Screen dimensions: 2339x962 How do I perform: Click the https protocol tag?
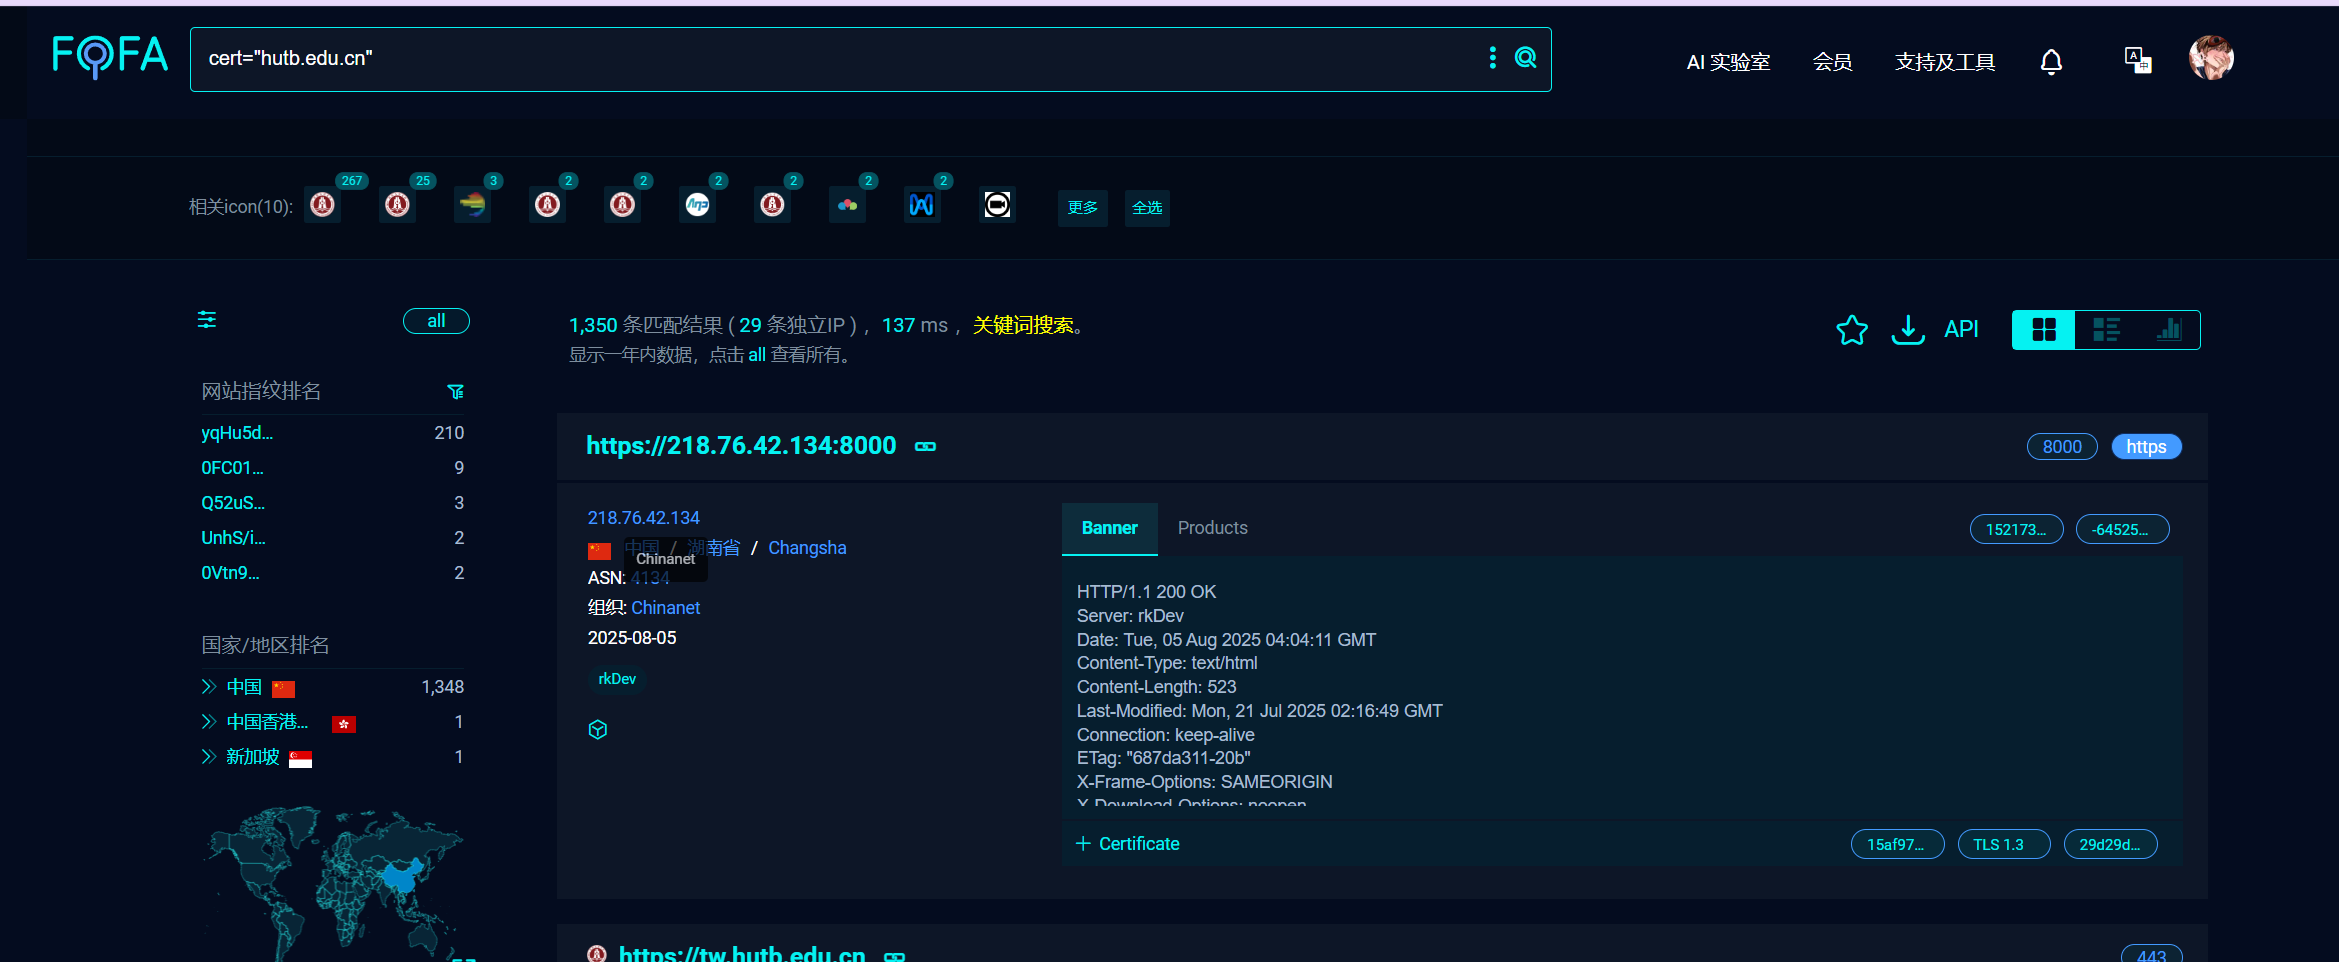click(x=2146, y=447)
